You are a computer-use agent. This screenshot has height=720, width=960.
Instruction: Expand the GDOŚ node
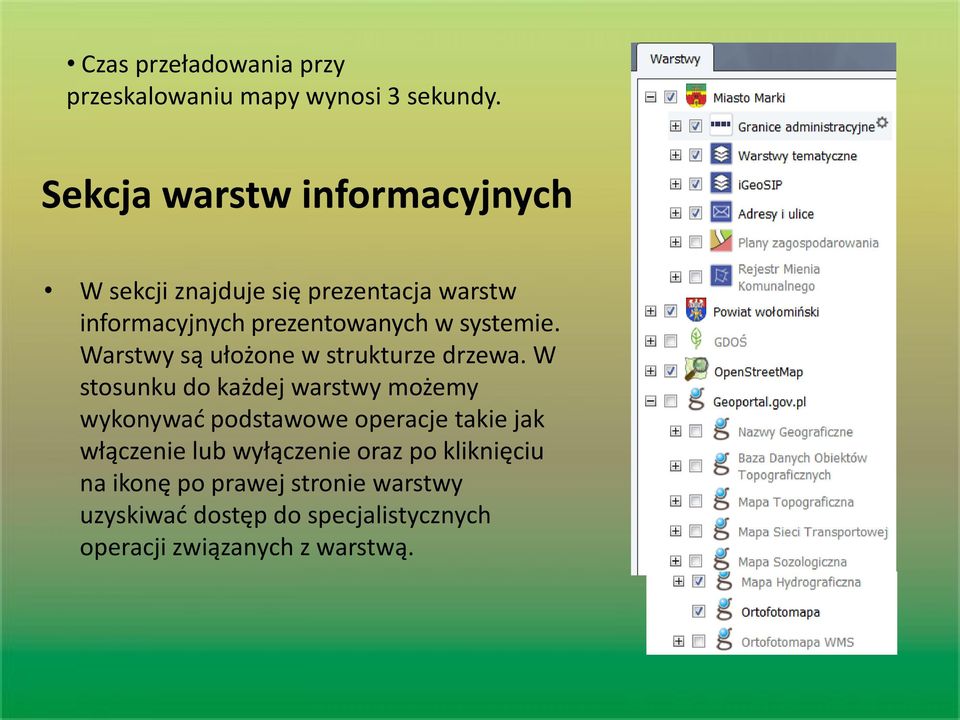point(651,341)
